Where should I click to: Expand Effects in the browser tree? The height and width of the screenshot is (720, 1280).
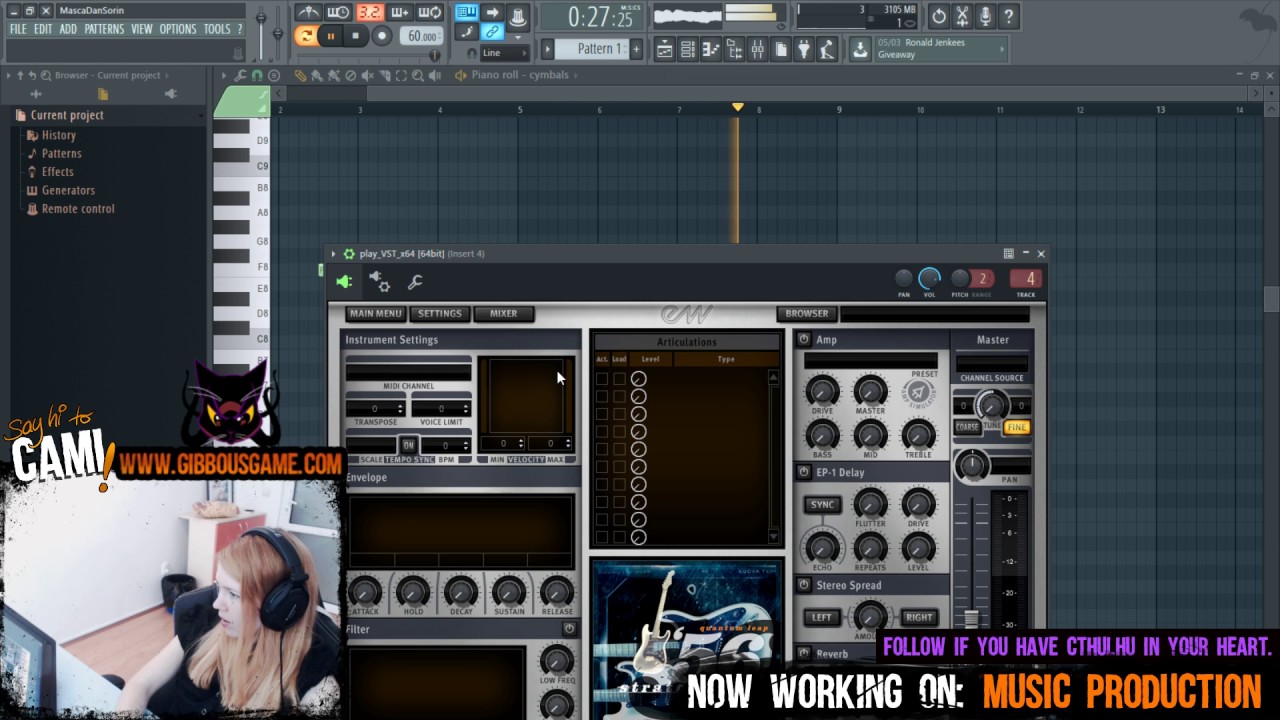point(57,172)
